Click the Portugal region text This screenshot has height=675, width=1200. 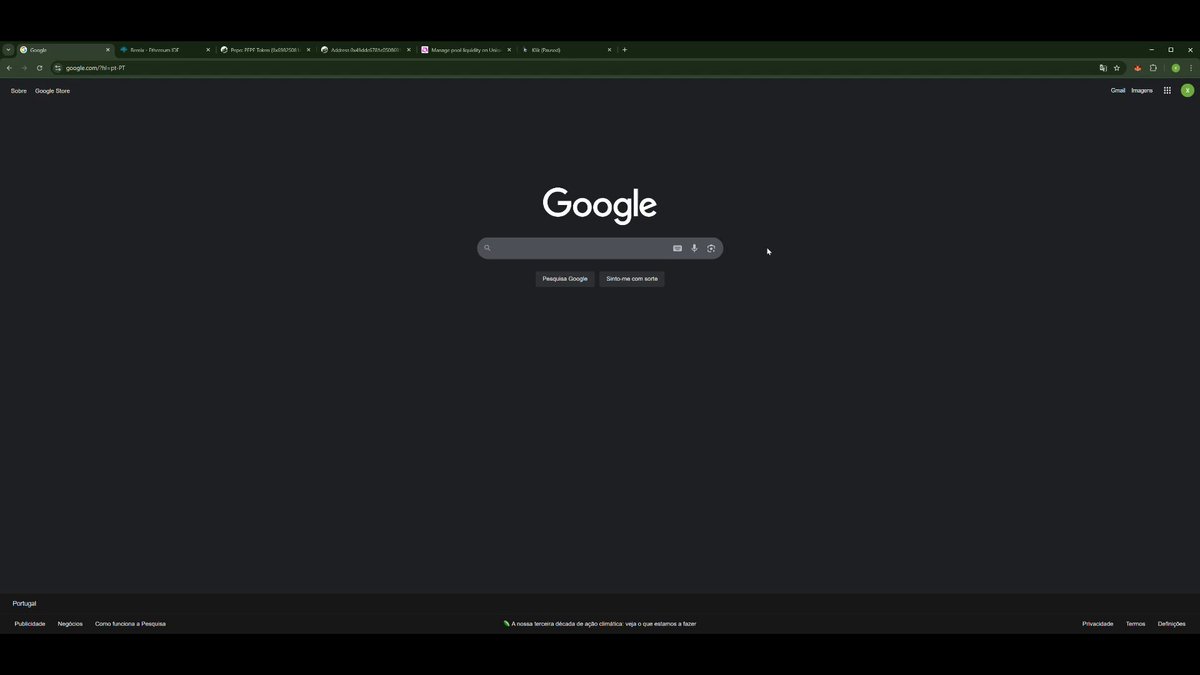[24, 604]
